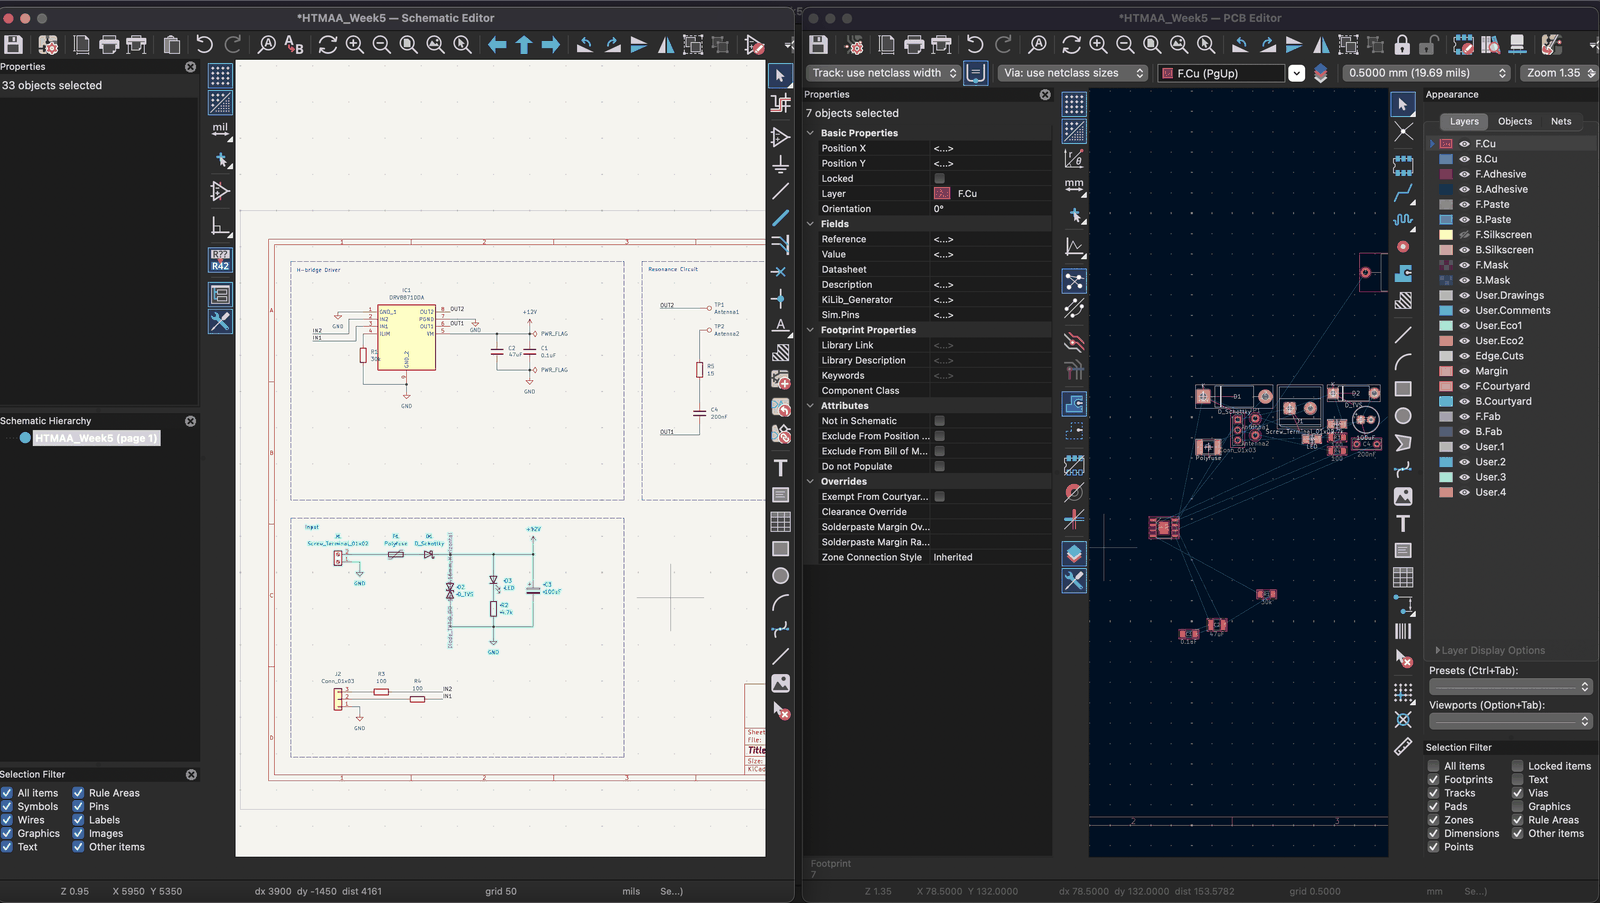Select HTMAA_Week5 (page 1) hierarchy item
This screenshot has width=1600, height=903.
tap(96, 438)
